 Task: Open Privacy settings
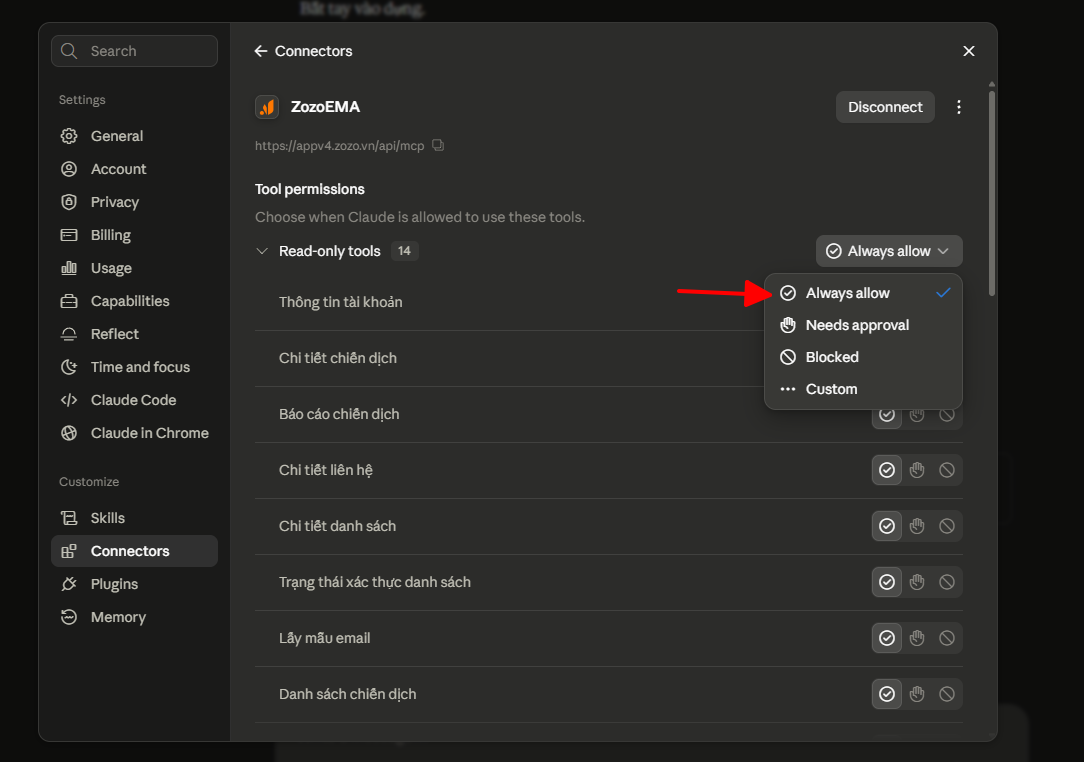click(134, 202)
